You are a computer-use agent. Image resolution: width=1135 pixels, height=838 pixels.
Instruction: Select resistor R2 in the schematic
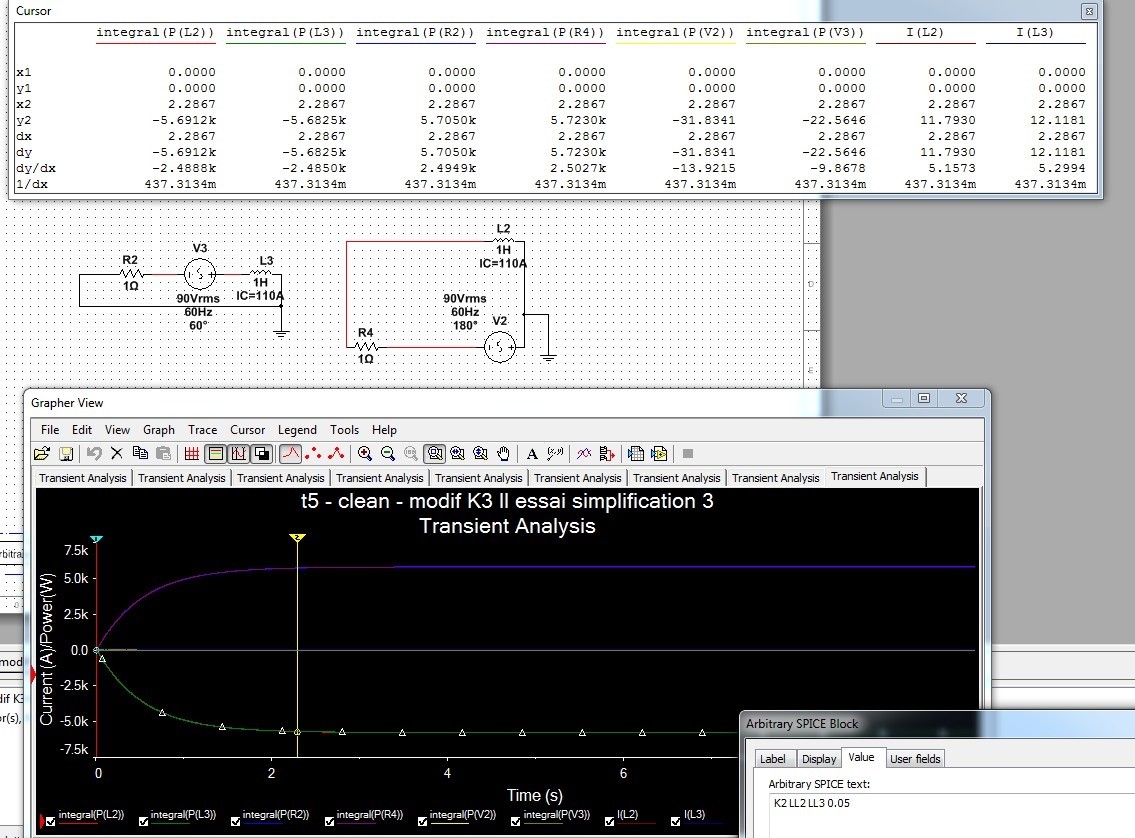(130, 274)
